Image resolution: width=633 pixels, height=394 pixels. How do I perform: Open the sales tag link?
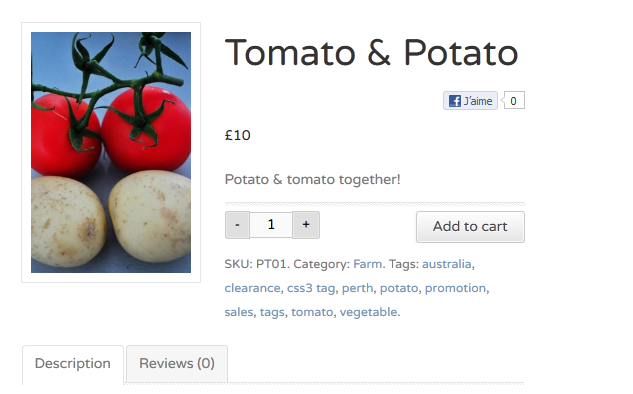[239, 312]
